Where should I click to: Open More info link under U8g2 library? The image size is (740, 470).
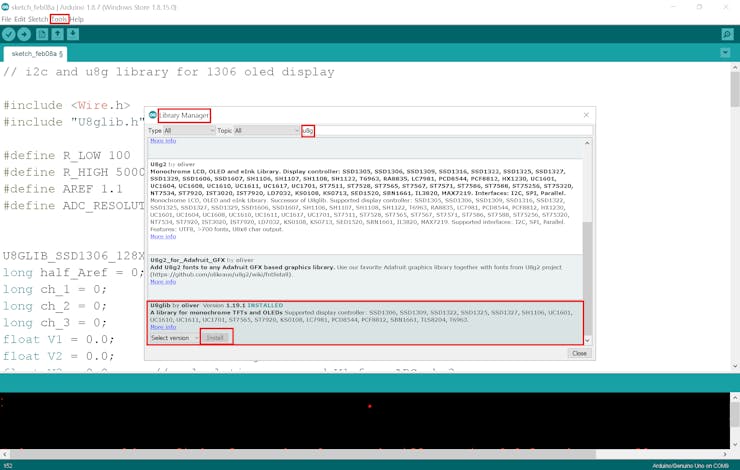click(163, 236)
